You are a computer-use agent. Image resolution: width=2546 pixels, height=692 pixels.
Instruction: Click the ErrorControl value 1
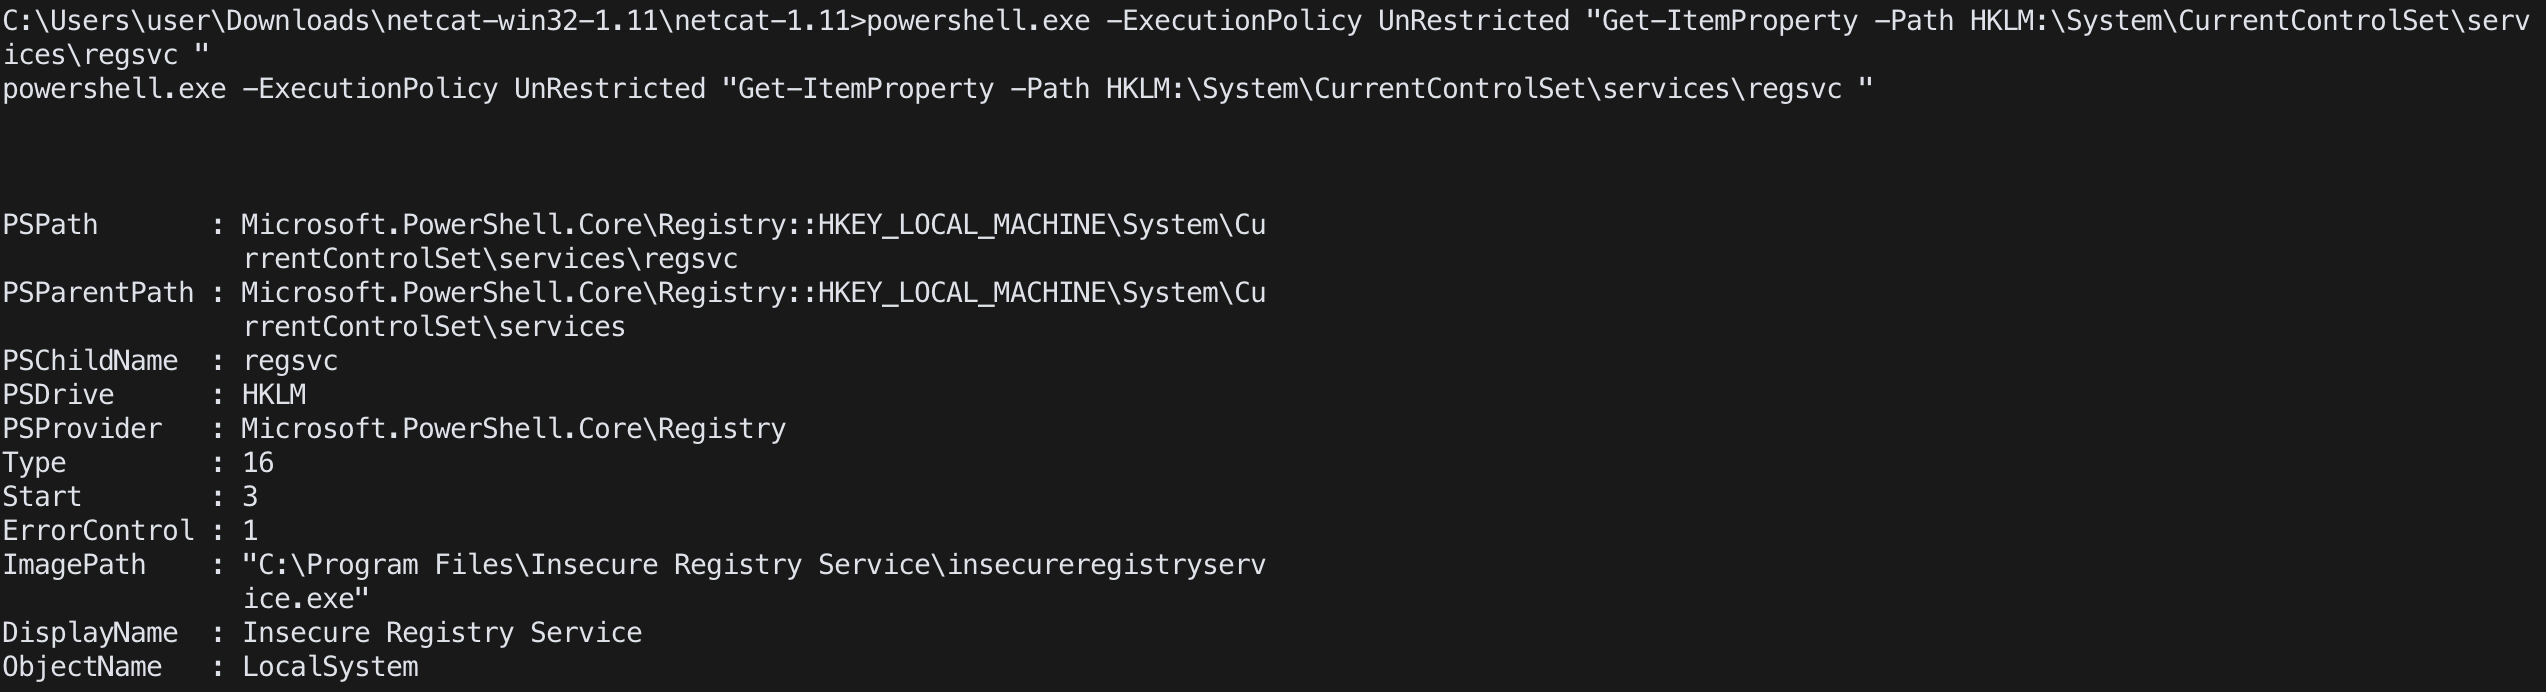tap(250, 531)
